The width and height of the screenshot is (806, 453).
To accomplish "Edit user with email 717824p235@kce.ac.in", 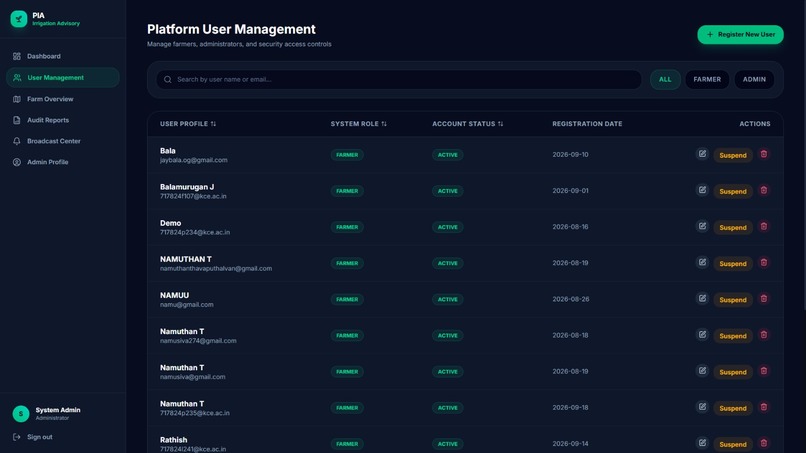I will 702,407.
